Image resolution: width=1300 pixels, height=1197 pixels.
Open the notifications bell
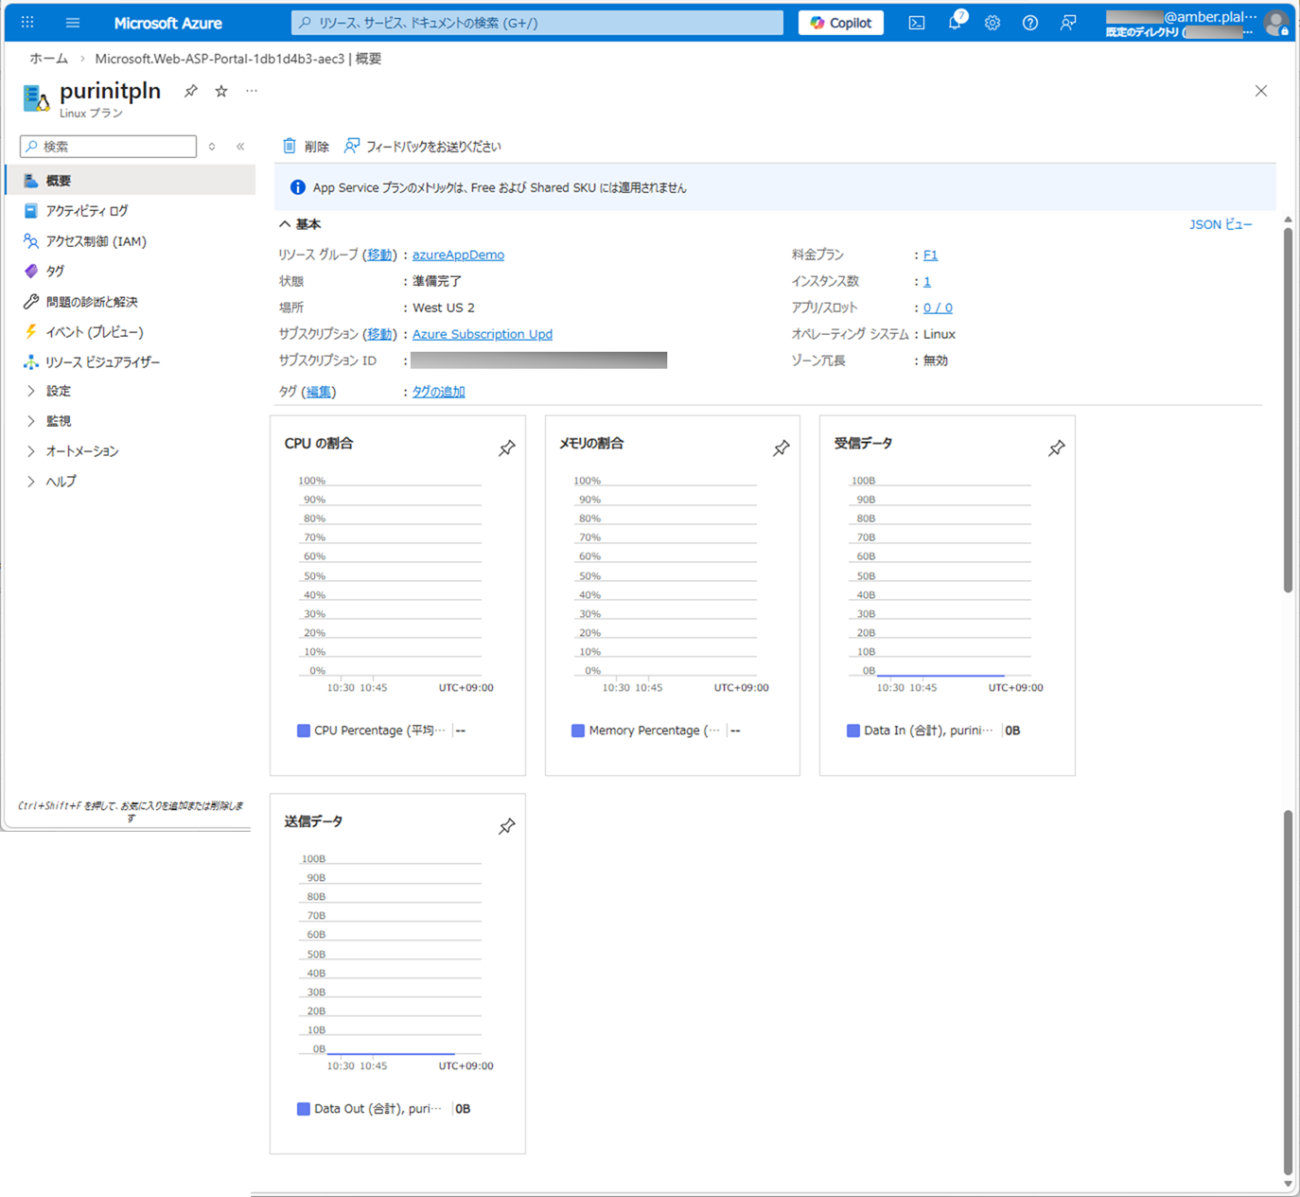coord(955,23)
